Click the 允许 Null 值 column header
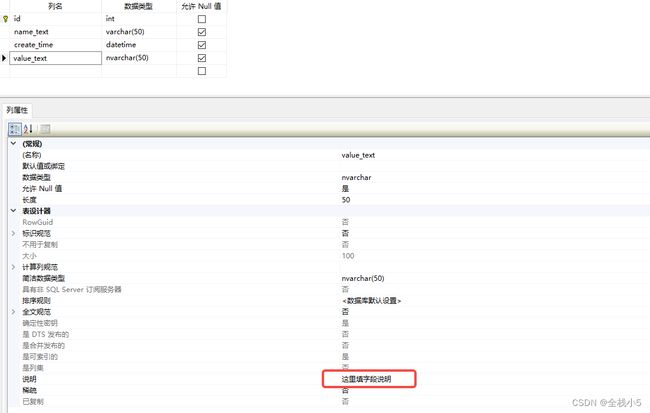Viewport: 650px width, 413px height. click(201, 6)
